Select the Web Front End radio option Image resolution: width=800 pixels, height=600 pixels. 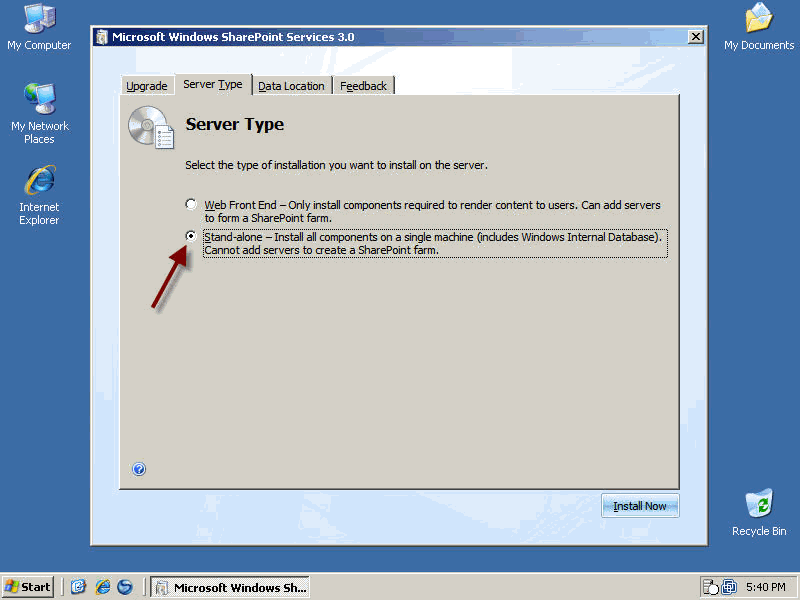click(x=191, y=205)
